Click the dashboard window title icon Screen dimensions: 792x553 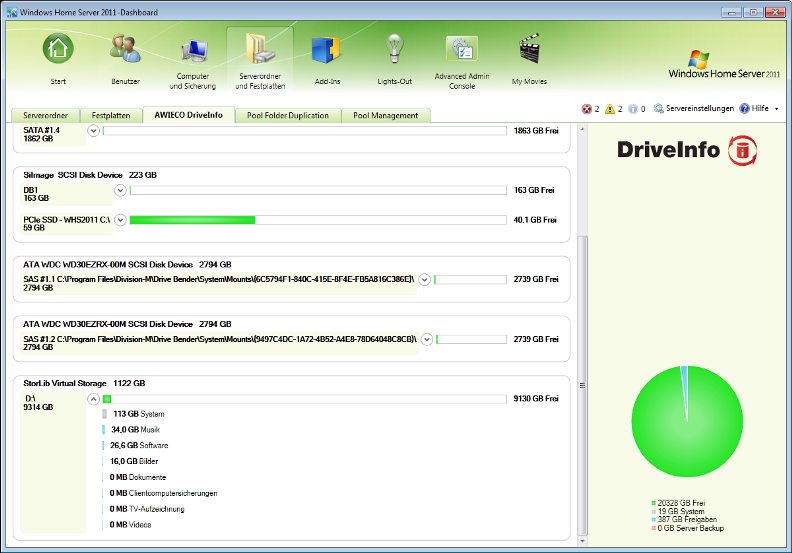pos(12,12)
